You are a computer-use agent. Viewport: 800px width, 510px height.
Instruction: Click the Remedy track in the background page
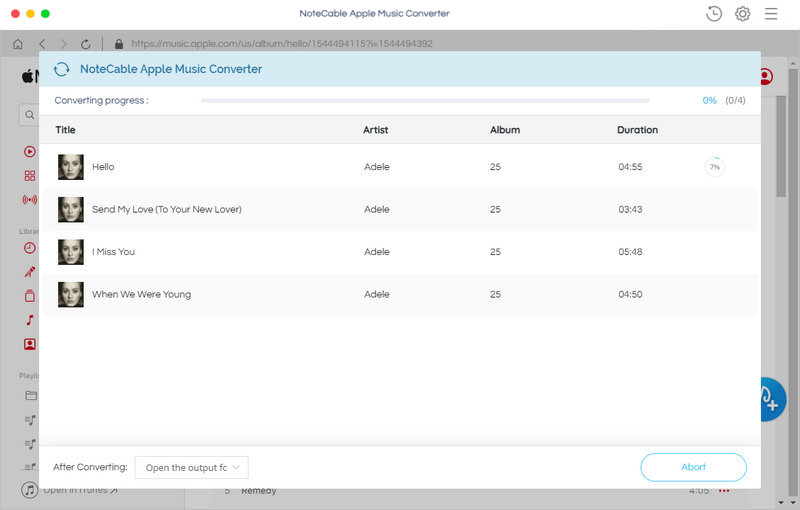(x=259, y=491)
